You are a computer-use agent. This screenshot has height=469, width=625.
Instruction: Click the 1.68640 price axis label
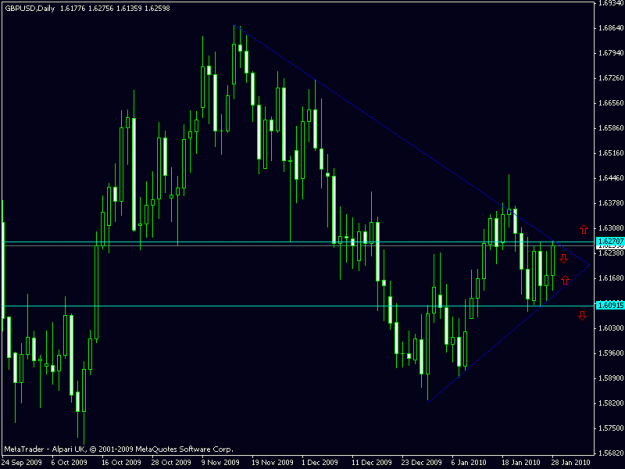tap(611, 28)
